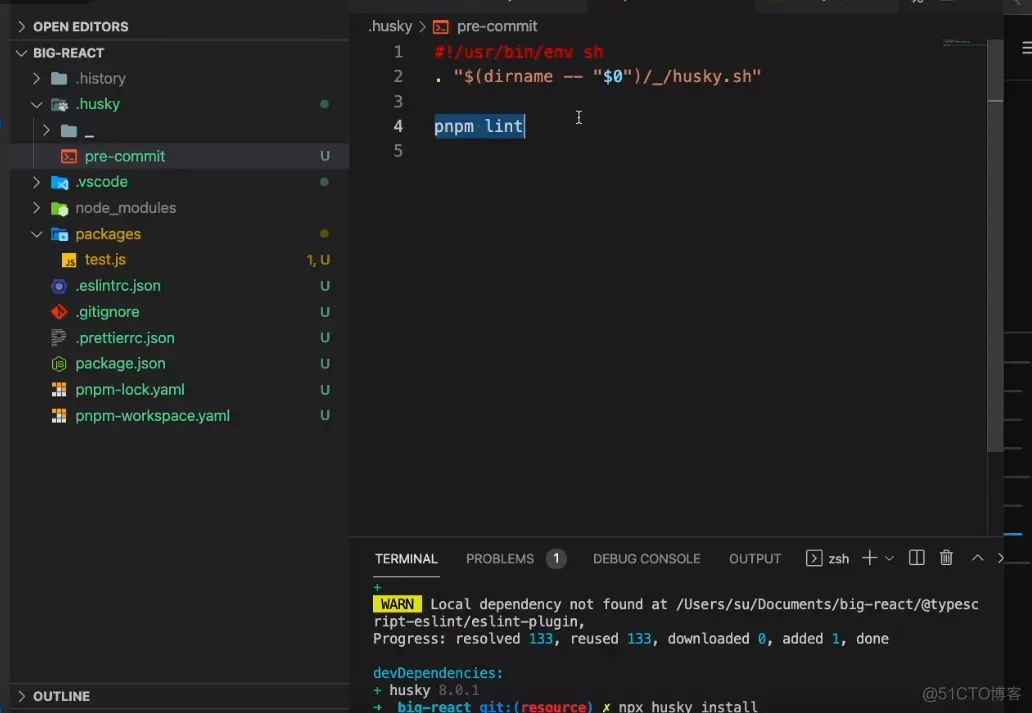The height and width of the screenshot is (713, 1032).
Task: Click the .history folder icon
Action: coord(59,78)
